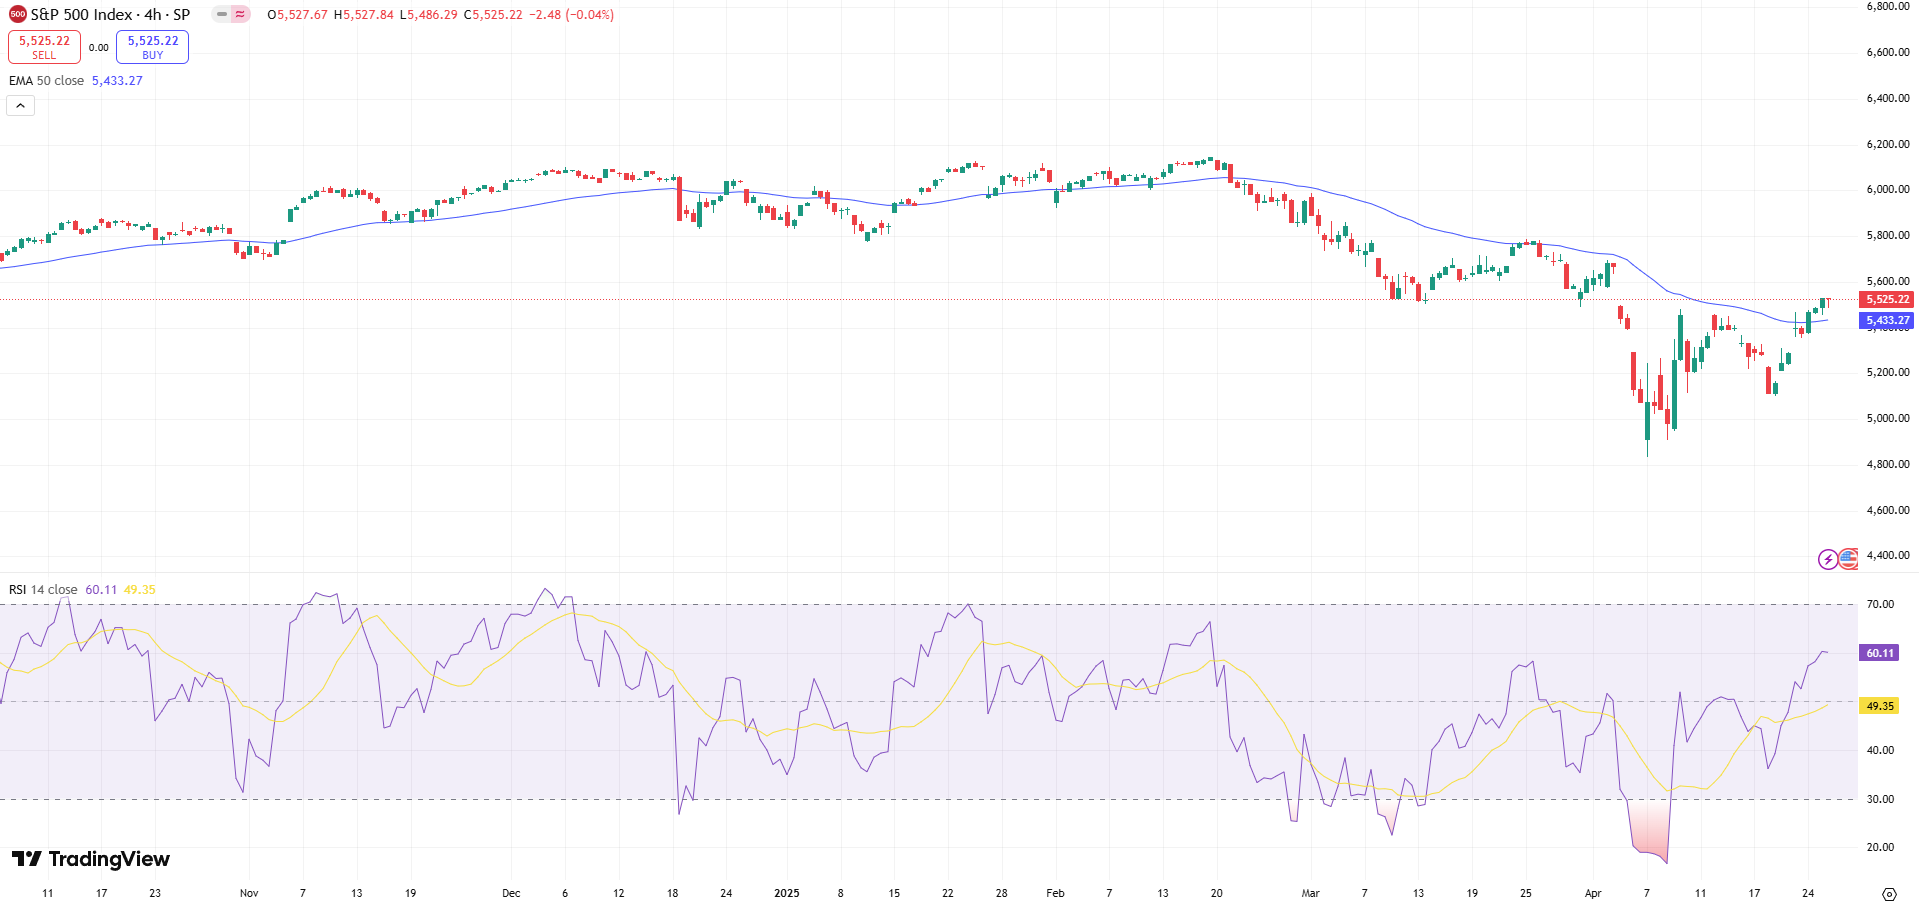1919x907 pixels.
Task: Click the RSI legend value 60.11
Action: [x=101, y=590]
